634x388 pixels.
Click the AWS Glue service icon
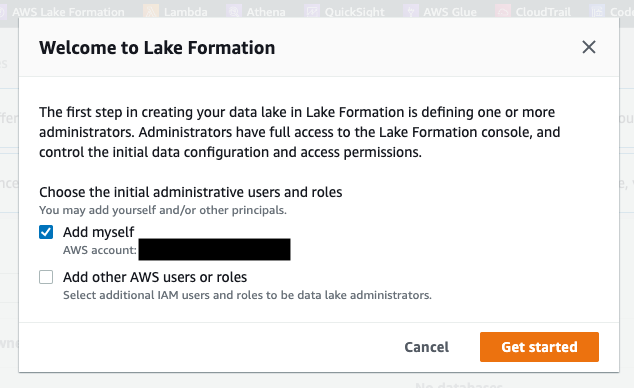[410, 12]
